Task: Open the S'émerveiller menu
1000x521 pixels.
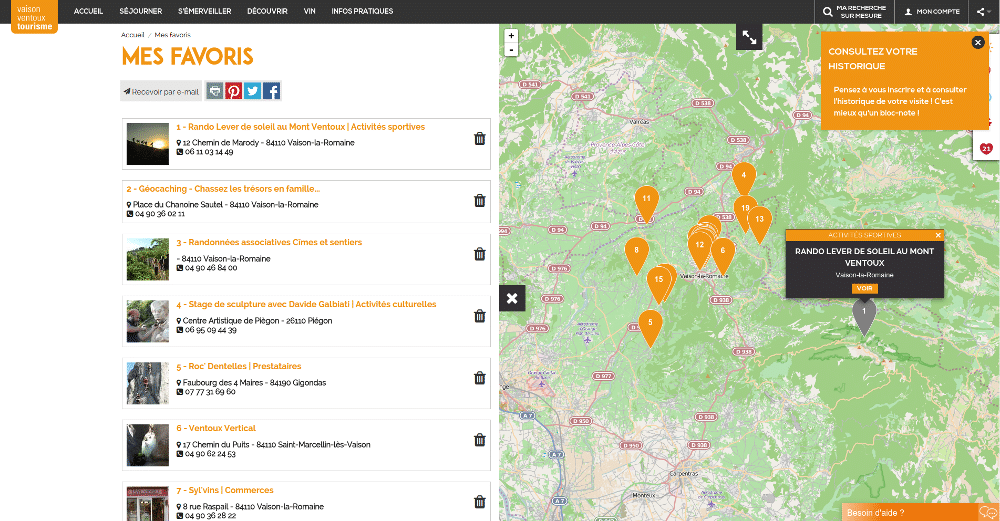Action: [x=205, y=11]
